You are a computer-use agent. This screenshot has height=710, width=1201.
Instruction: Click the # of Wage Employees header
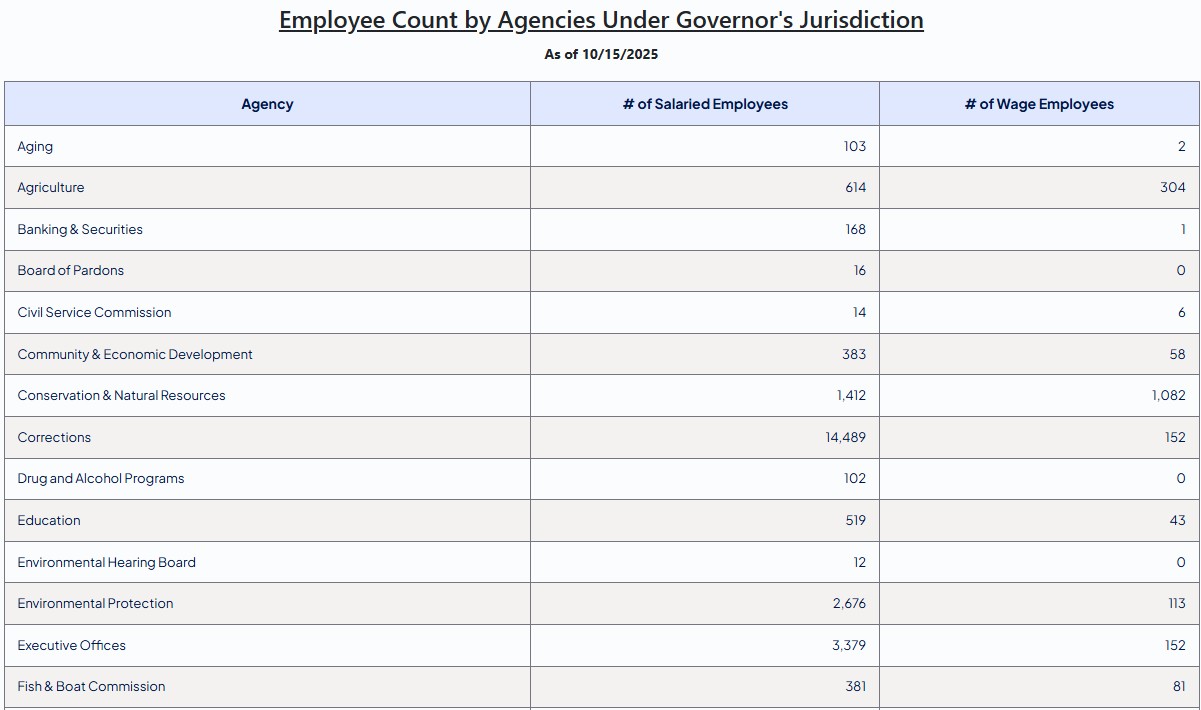pos(1039,103)
